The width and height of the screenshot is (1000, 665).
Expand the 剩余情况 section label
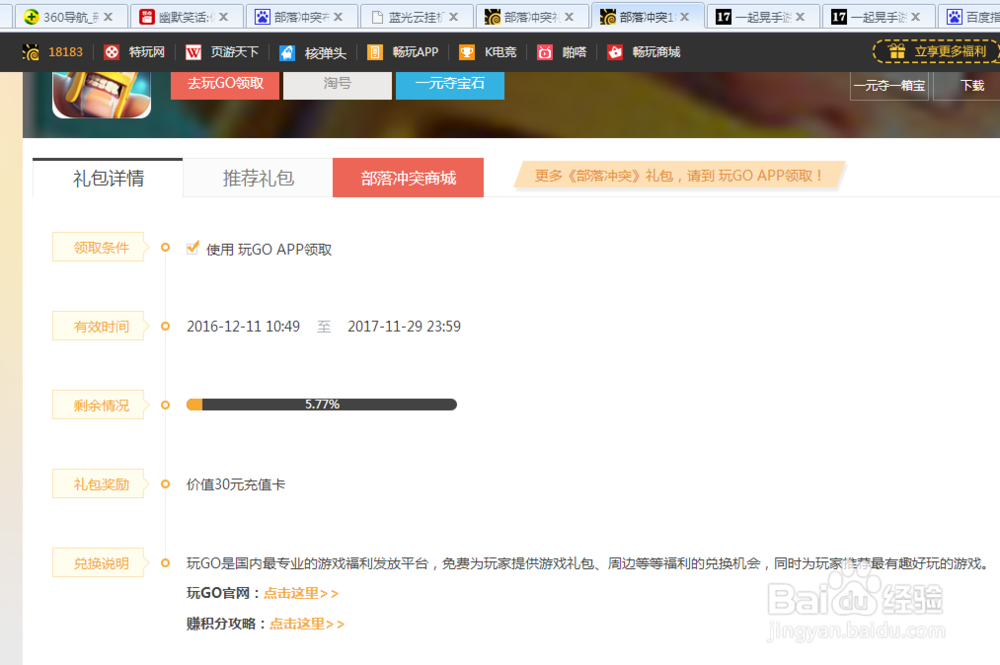(x=97, y=404)
